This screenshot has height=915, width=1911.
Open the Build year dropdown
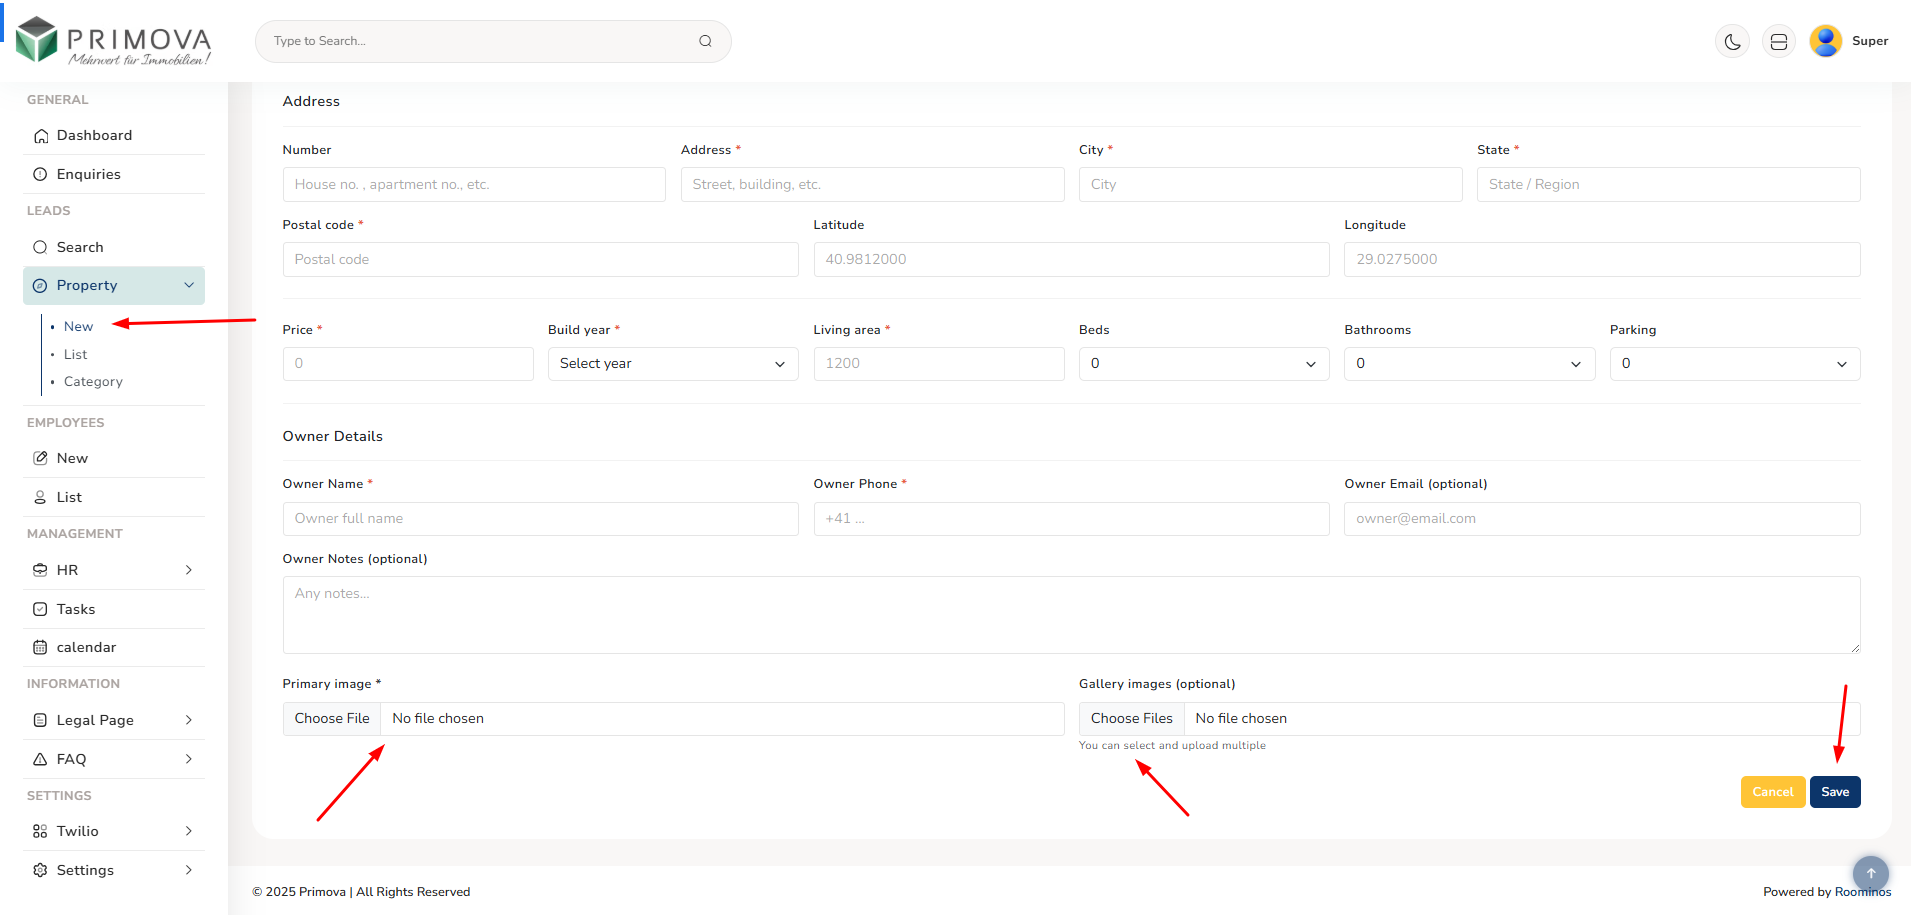(x=672, y=364)
